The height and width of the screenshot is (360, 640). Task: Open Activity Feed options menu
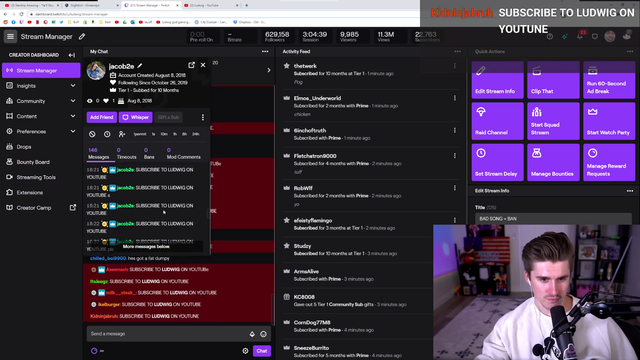(457, 51)
